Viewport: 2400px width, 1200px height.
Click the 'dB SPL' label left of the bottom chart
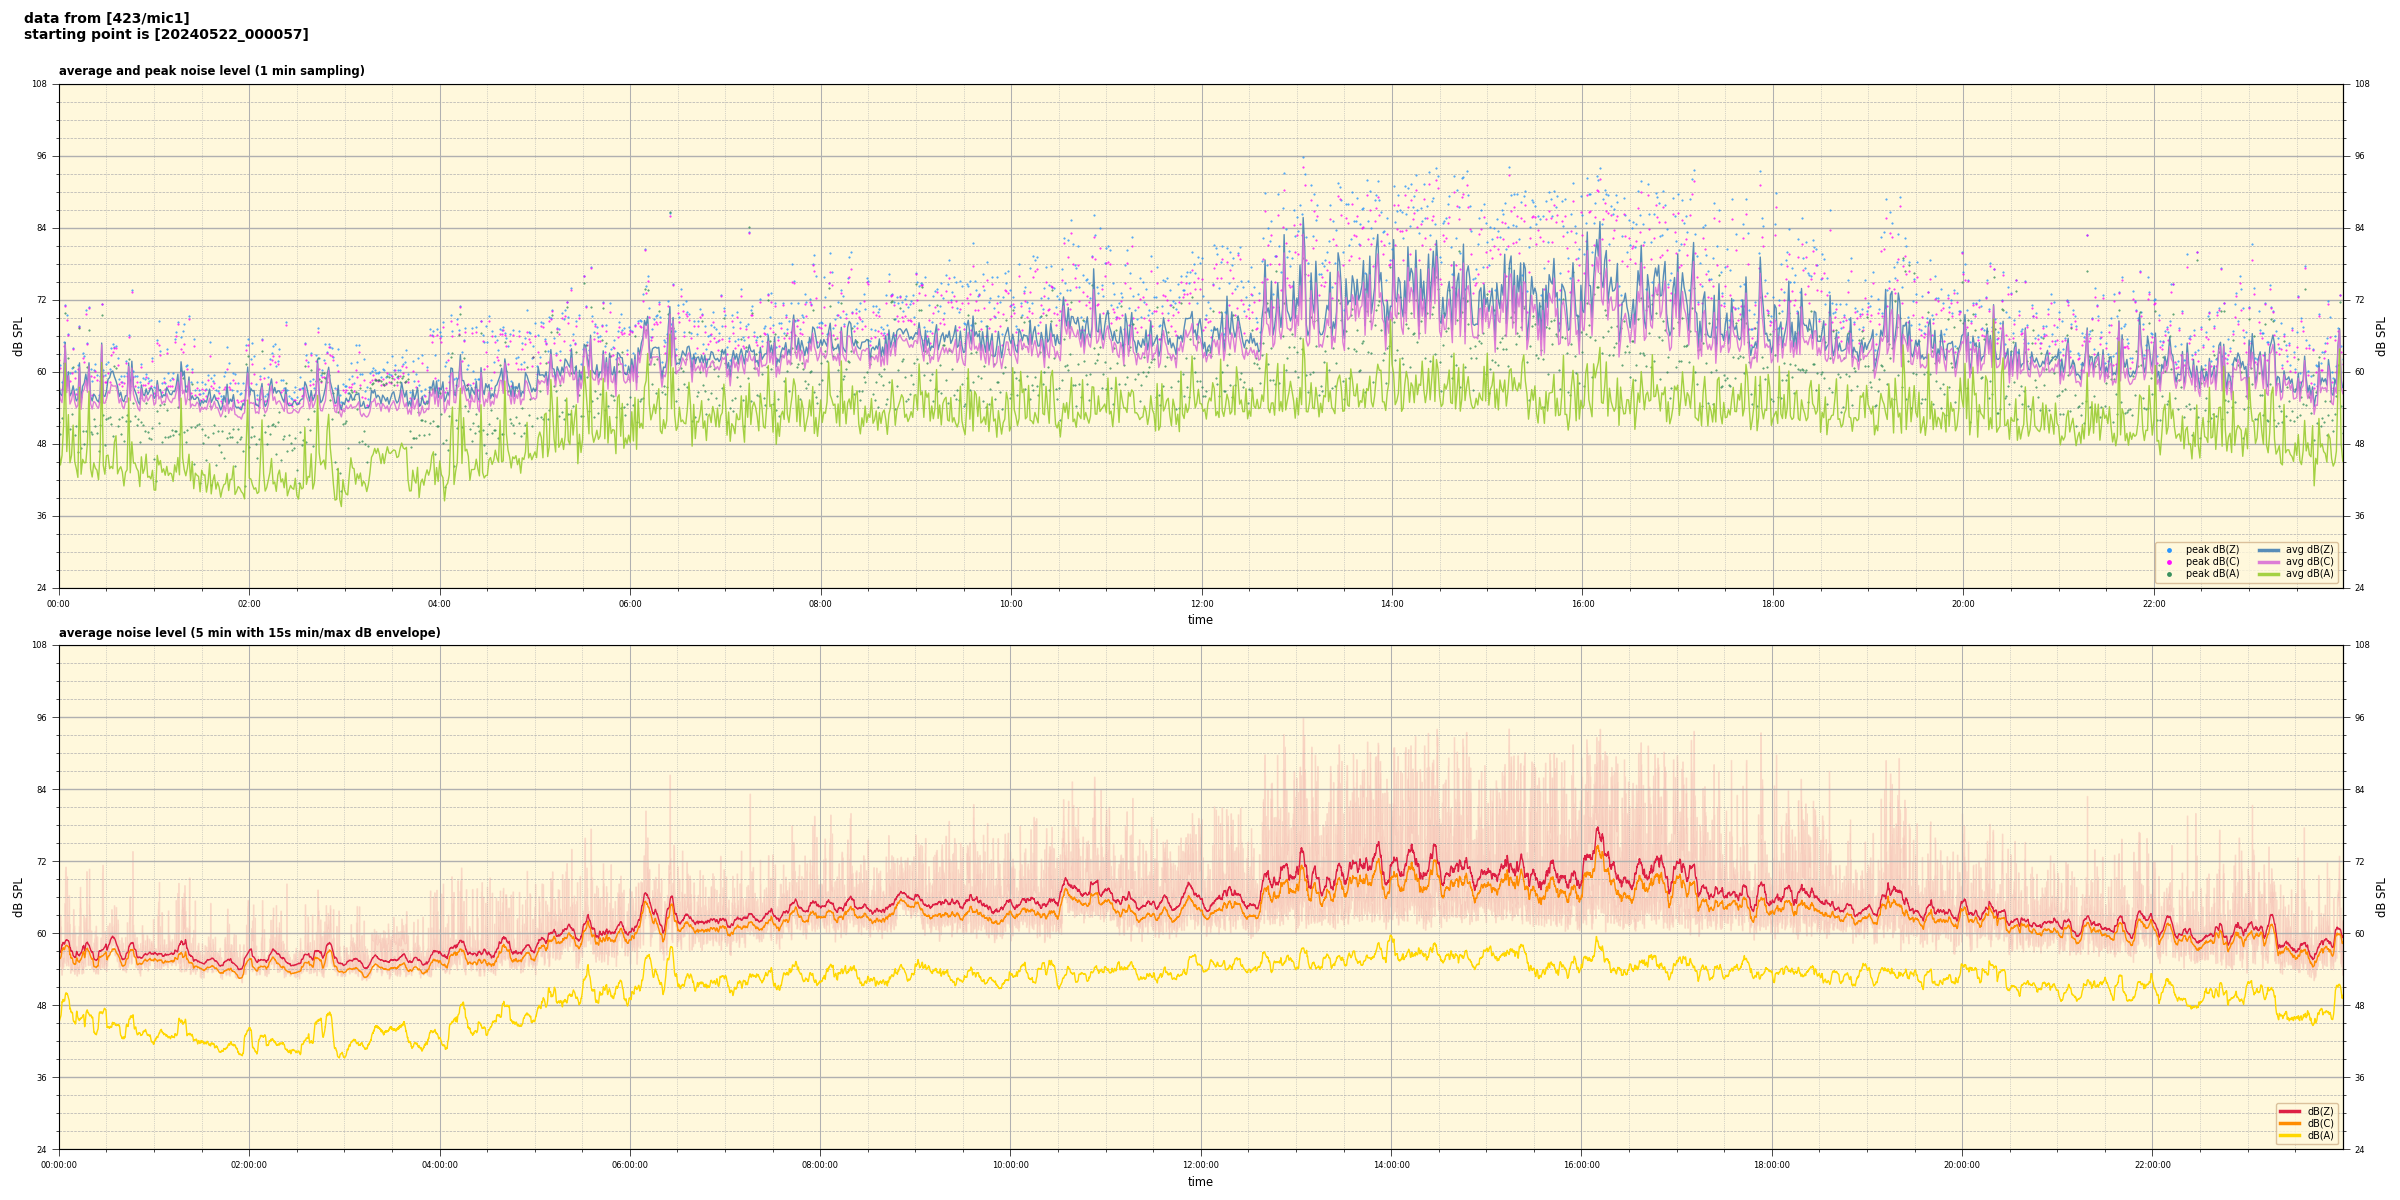[x=18, y=897]
